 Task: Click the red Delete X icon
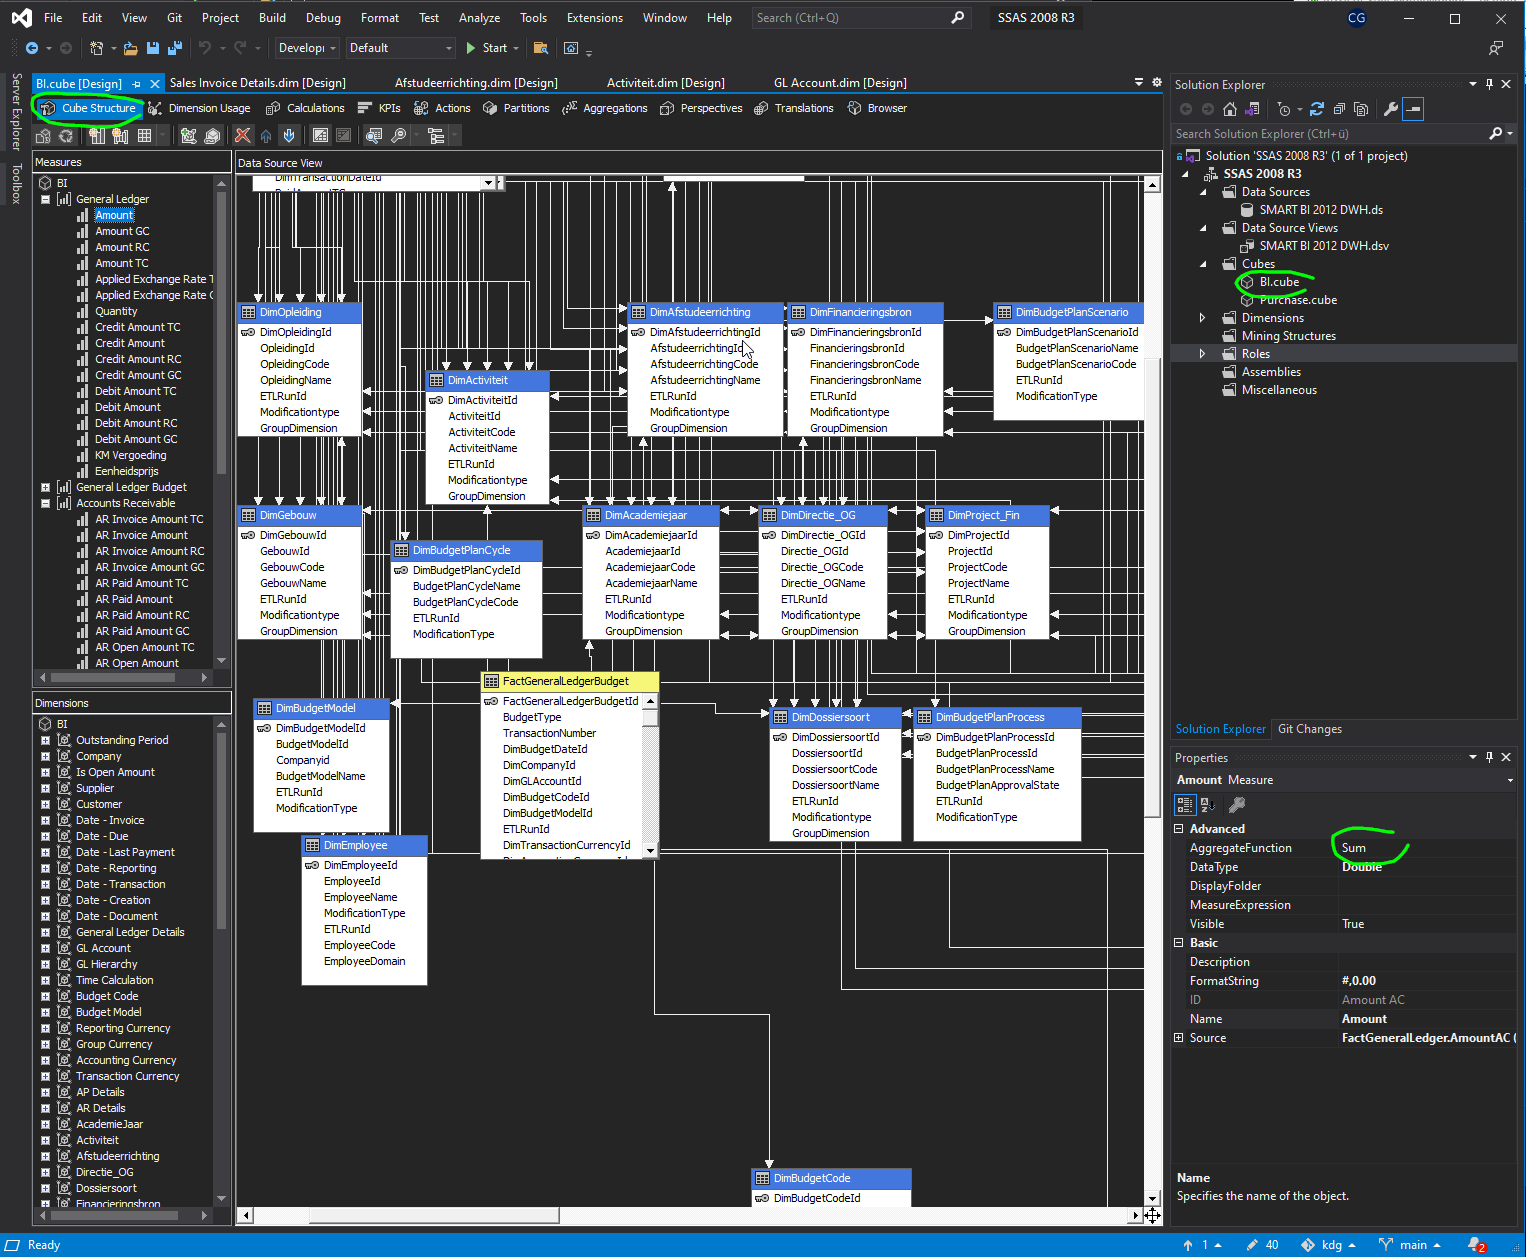click(242, 135)
